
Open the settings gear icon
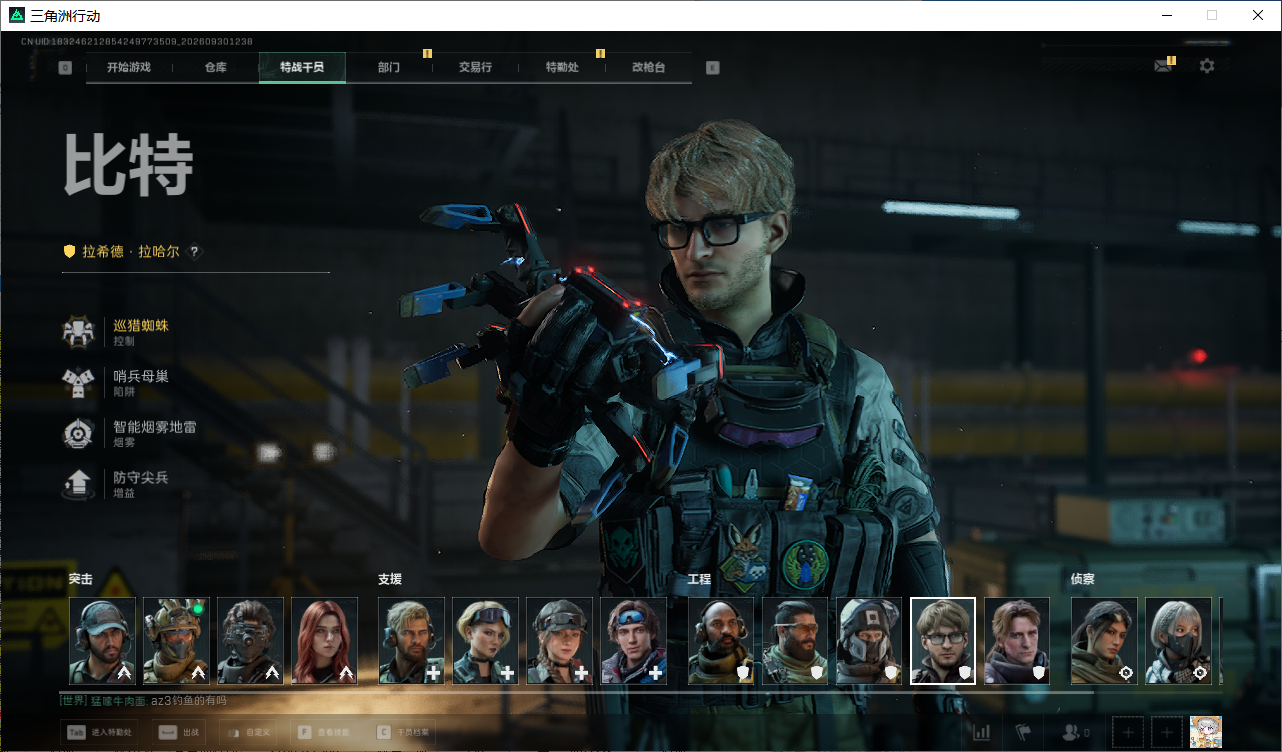coord(1207,66)
